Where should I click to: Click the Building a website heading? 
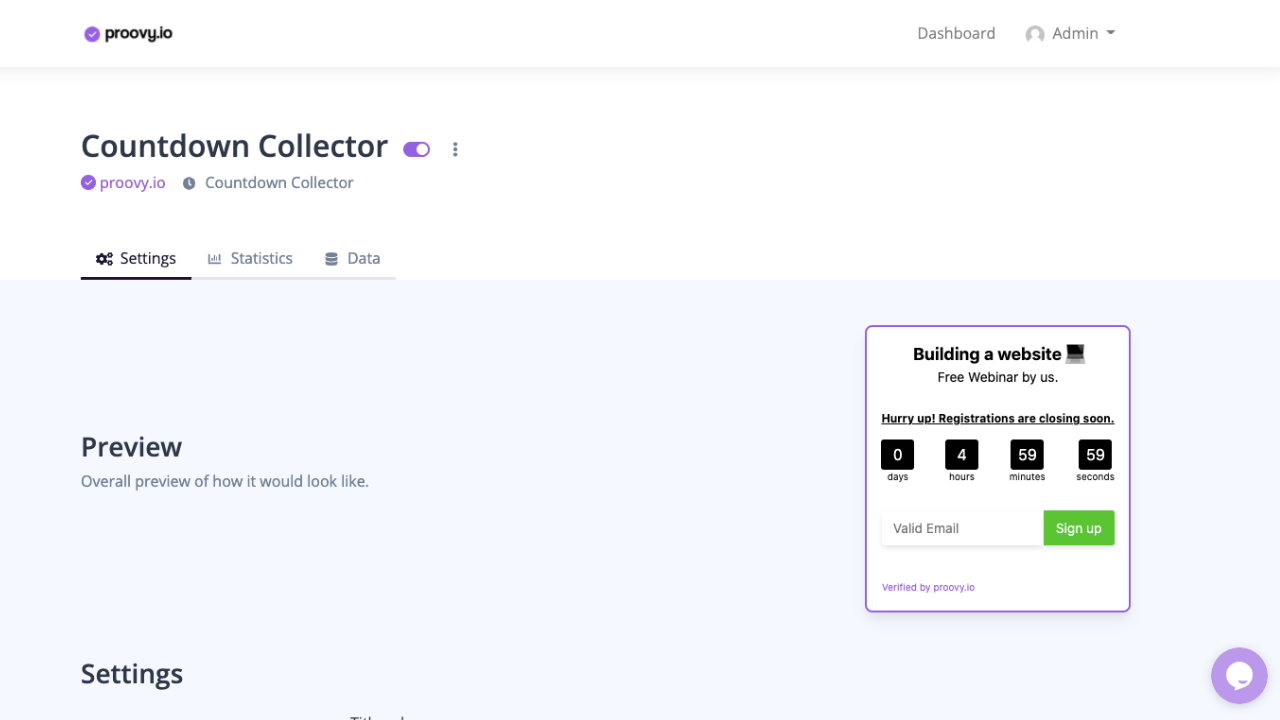987,354
